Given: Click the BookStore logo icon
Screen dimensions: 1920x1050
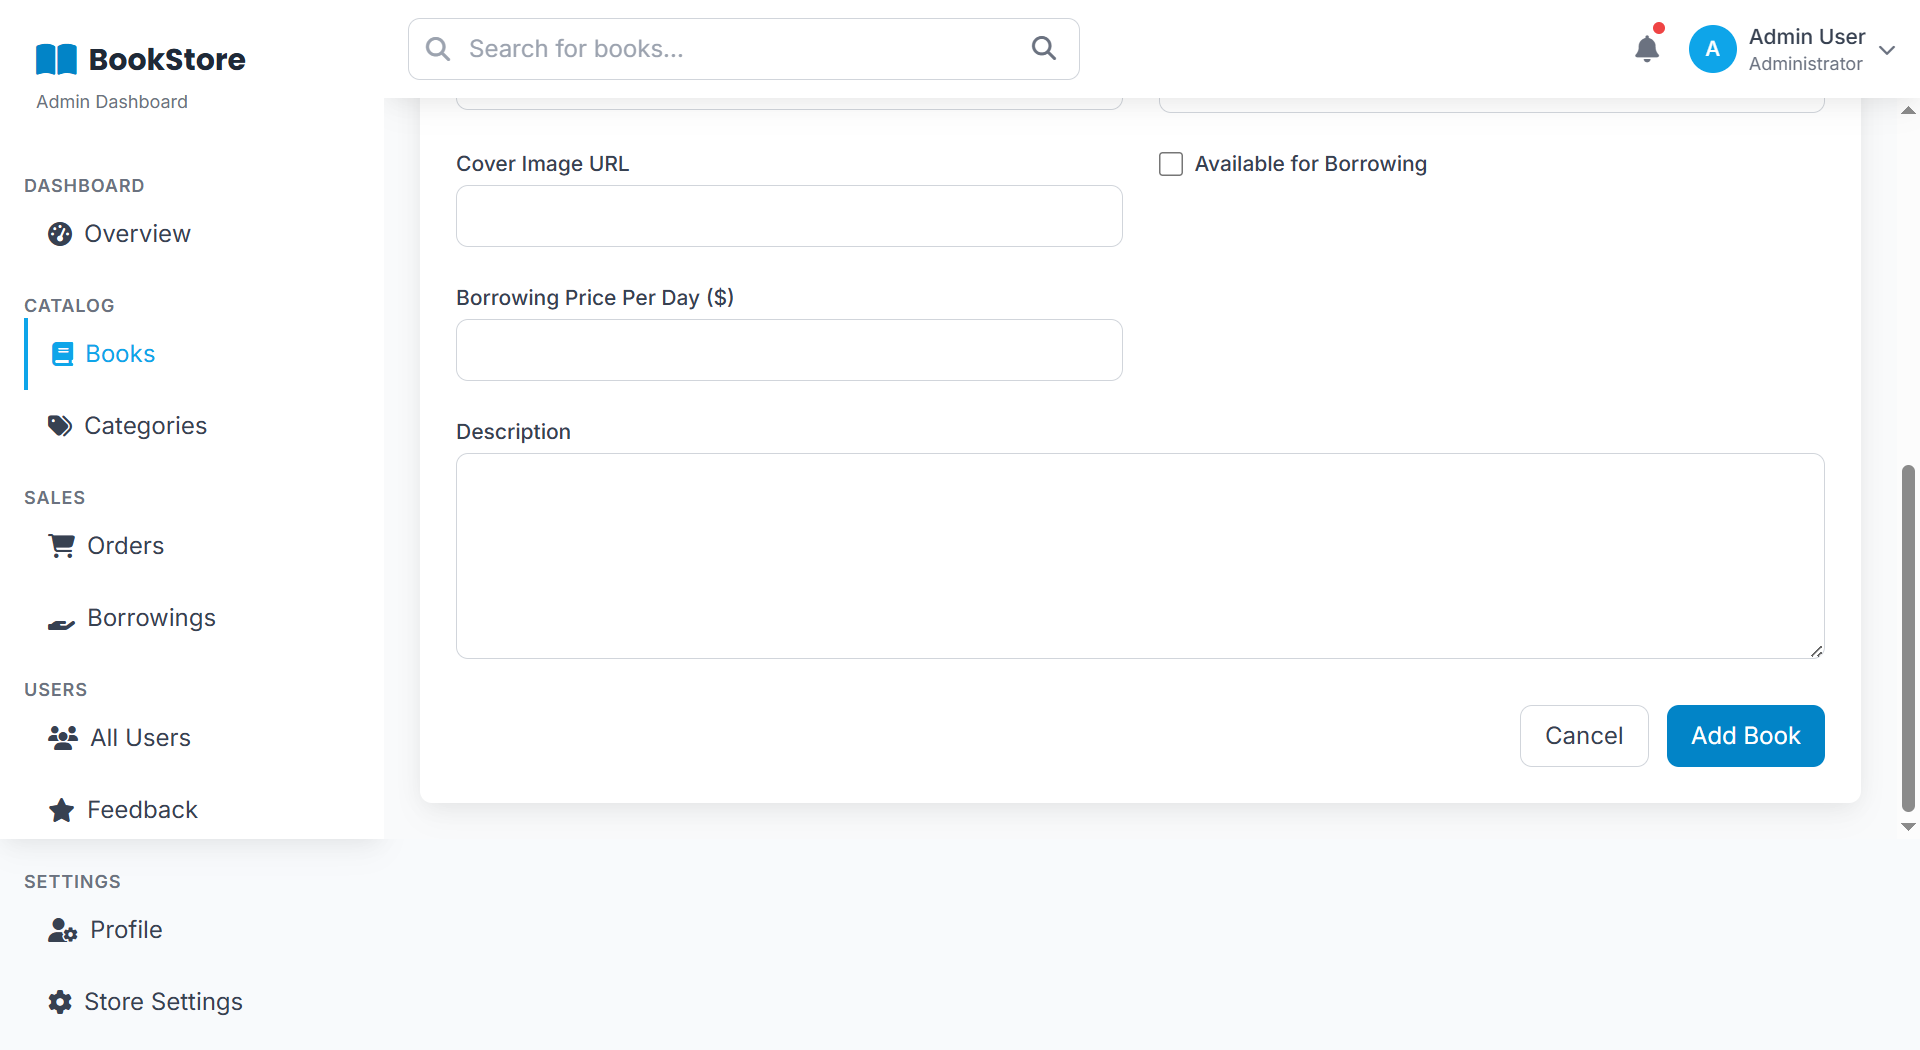Looking at the screenshot, I should pyautogui.click(x=56, y=59).
